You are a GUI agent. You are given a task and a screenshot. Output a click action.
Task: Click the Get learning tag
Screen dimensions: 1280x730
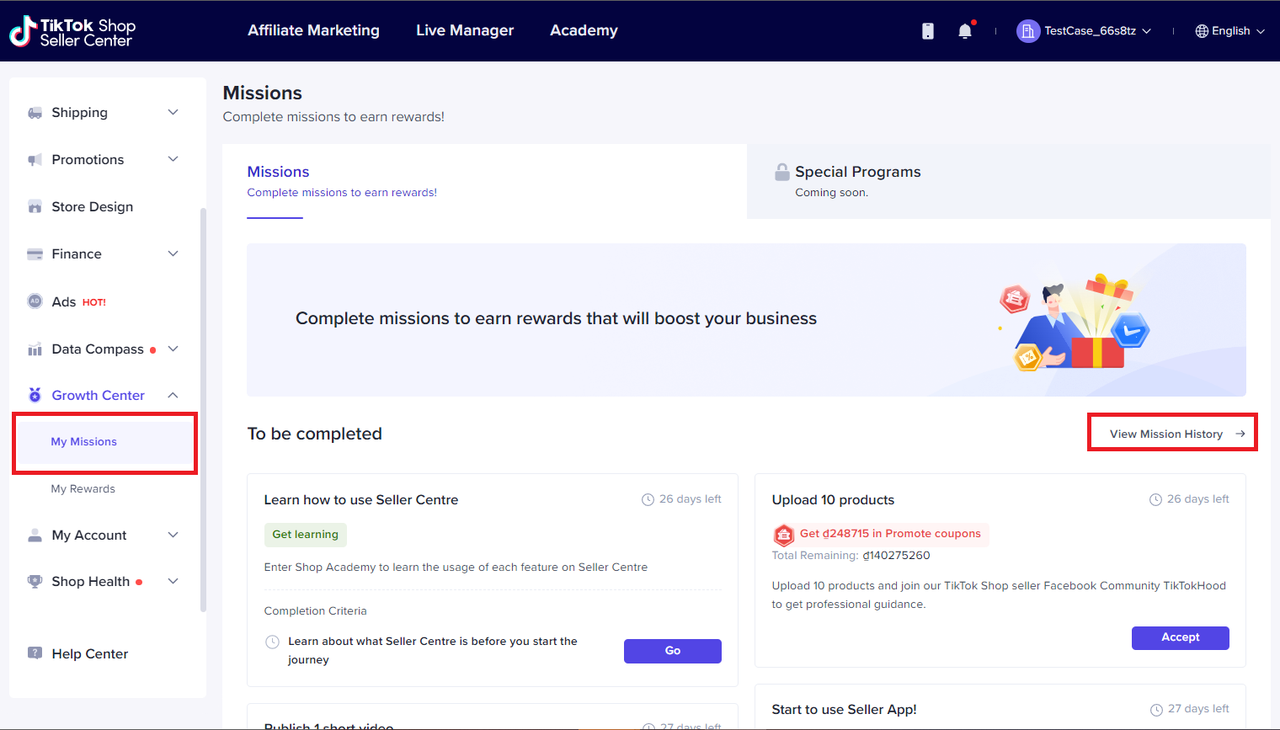[305, 535]
